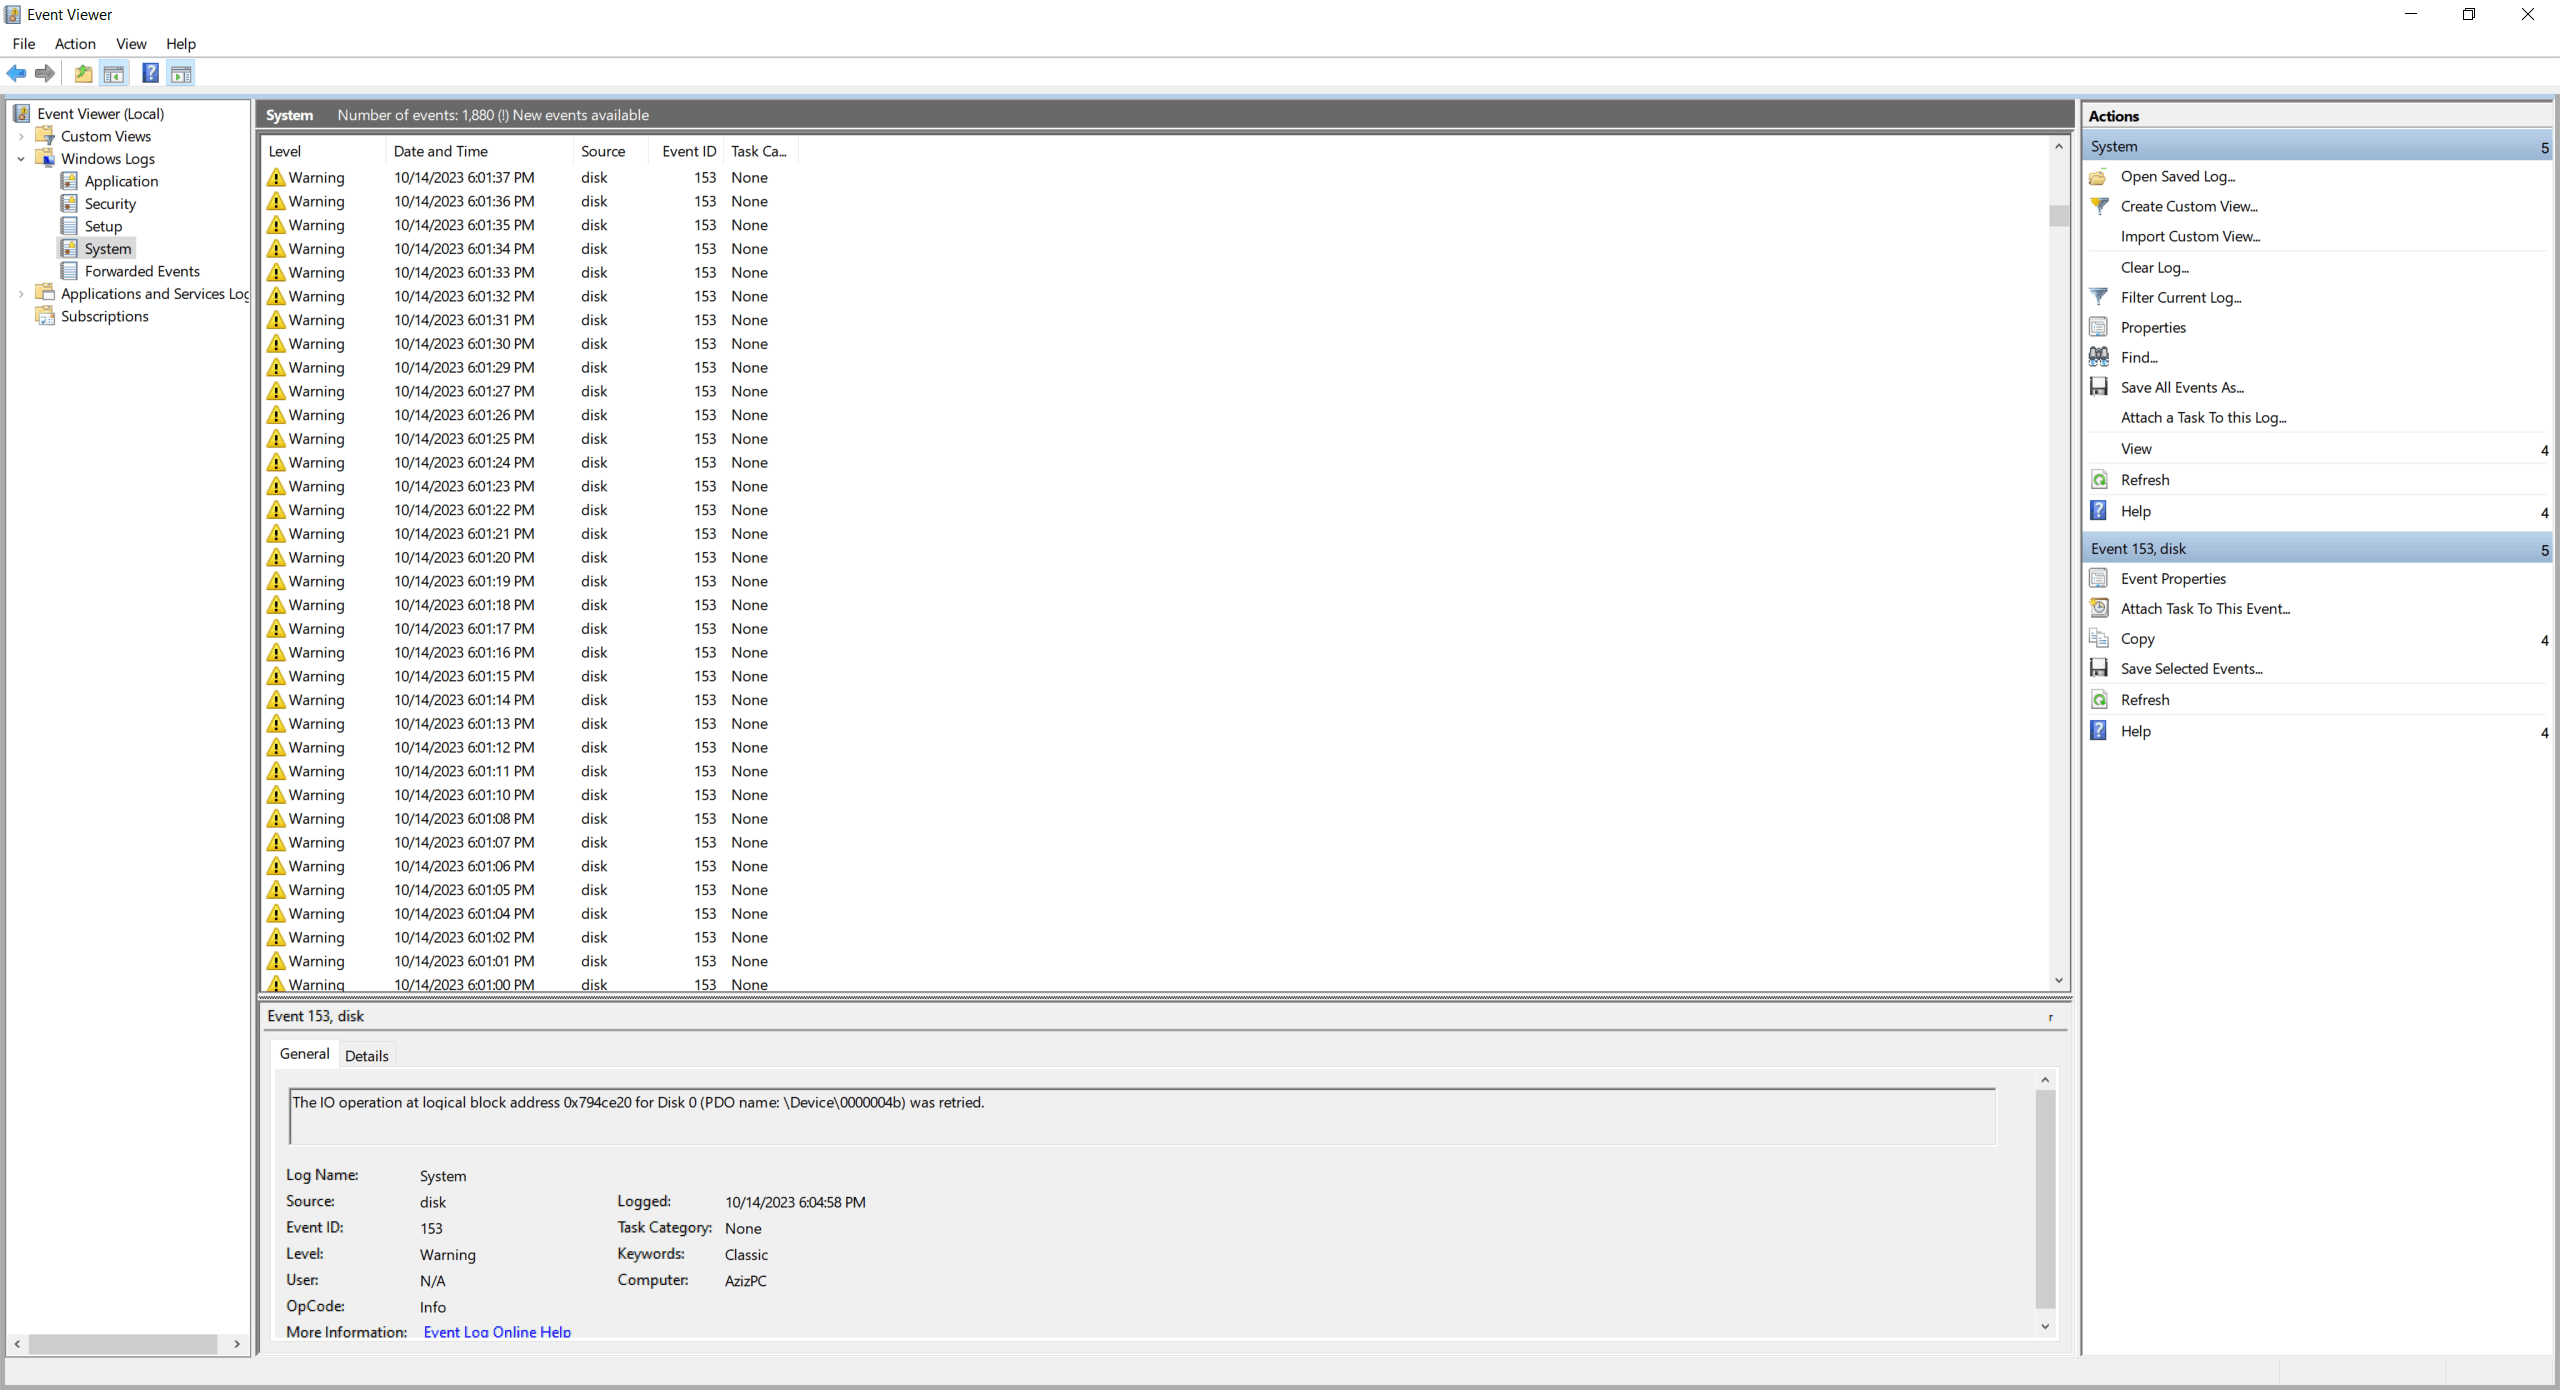Click the Event Properties icon
This screenshot has height=1390, width=2560.
2099,578
